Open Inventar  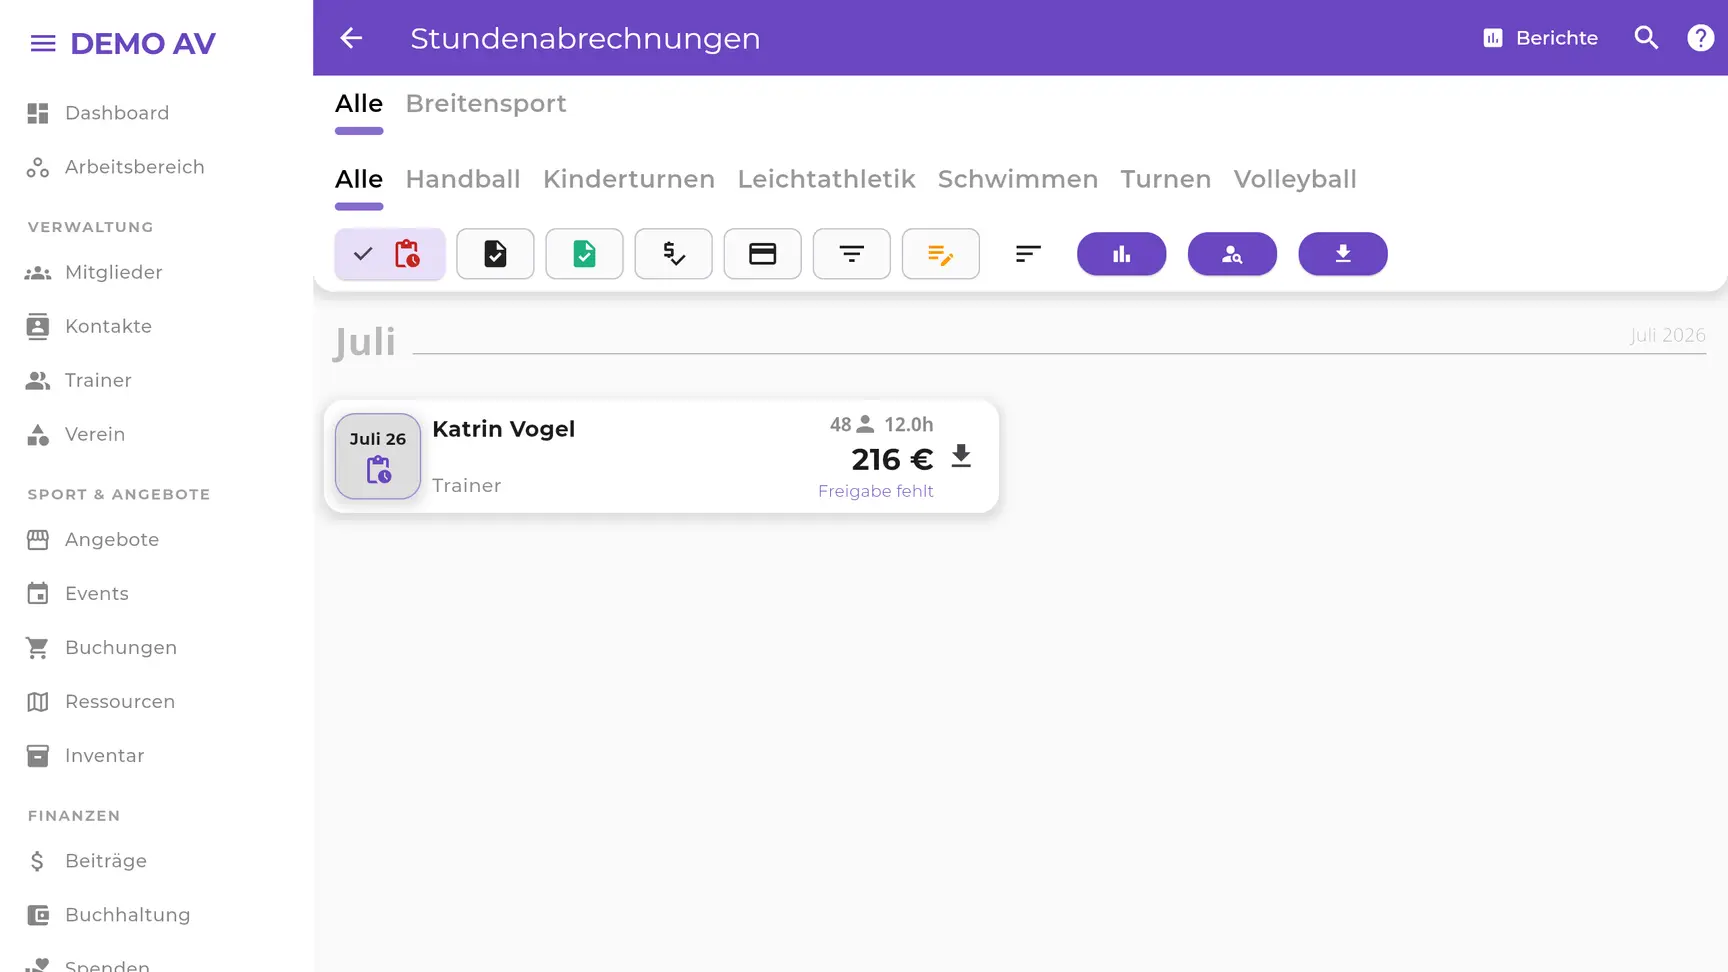click(x=85, y=755)
